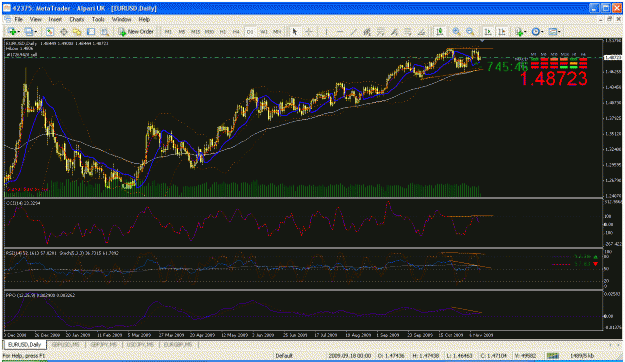Open the Indicators list icon

[x=519, y=31]
